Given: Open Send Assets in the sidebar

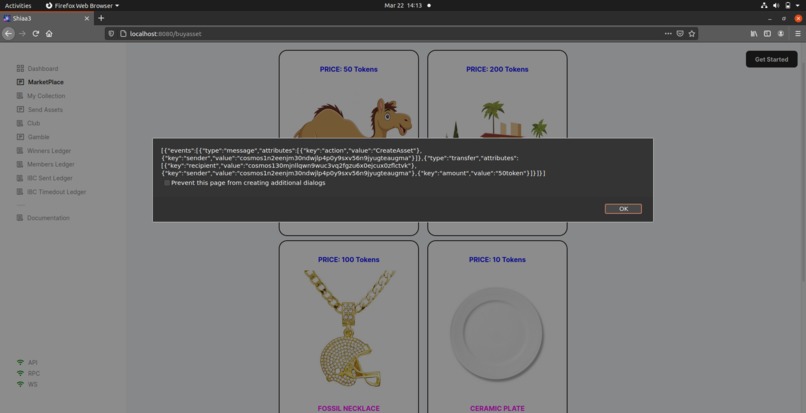Looking at the screenshot, I should (45, 110).
